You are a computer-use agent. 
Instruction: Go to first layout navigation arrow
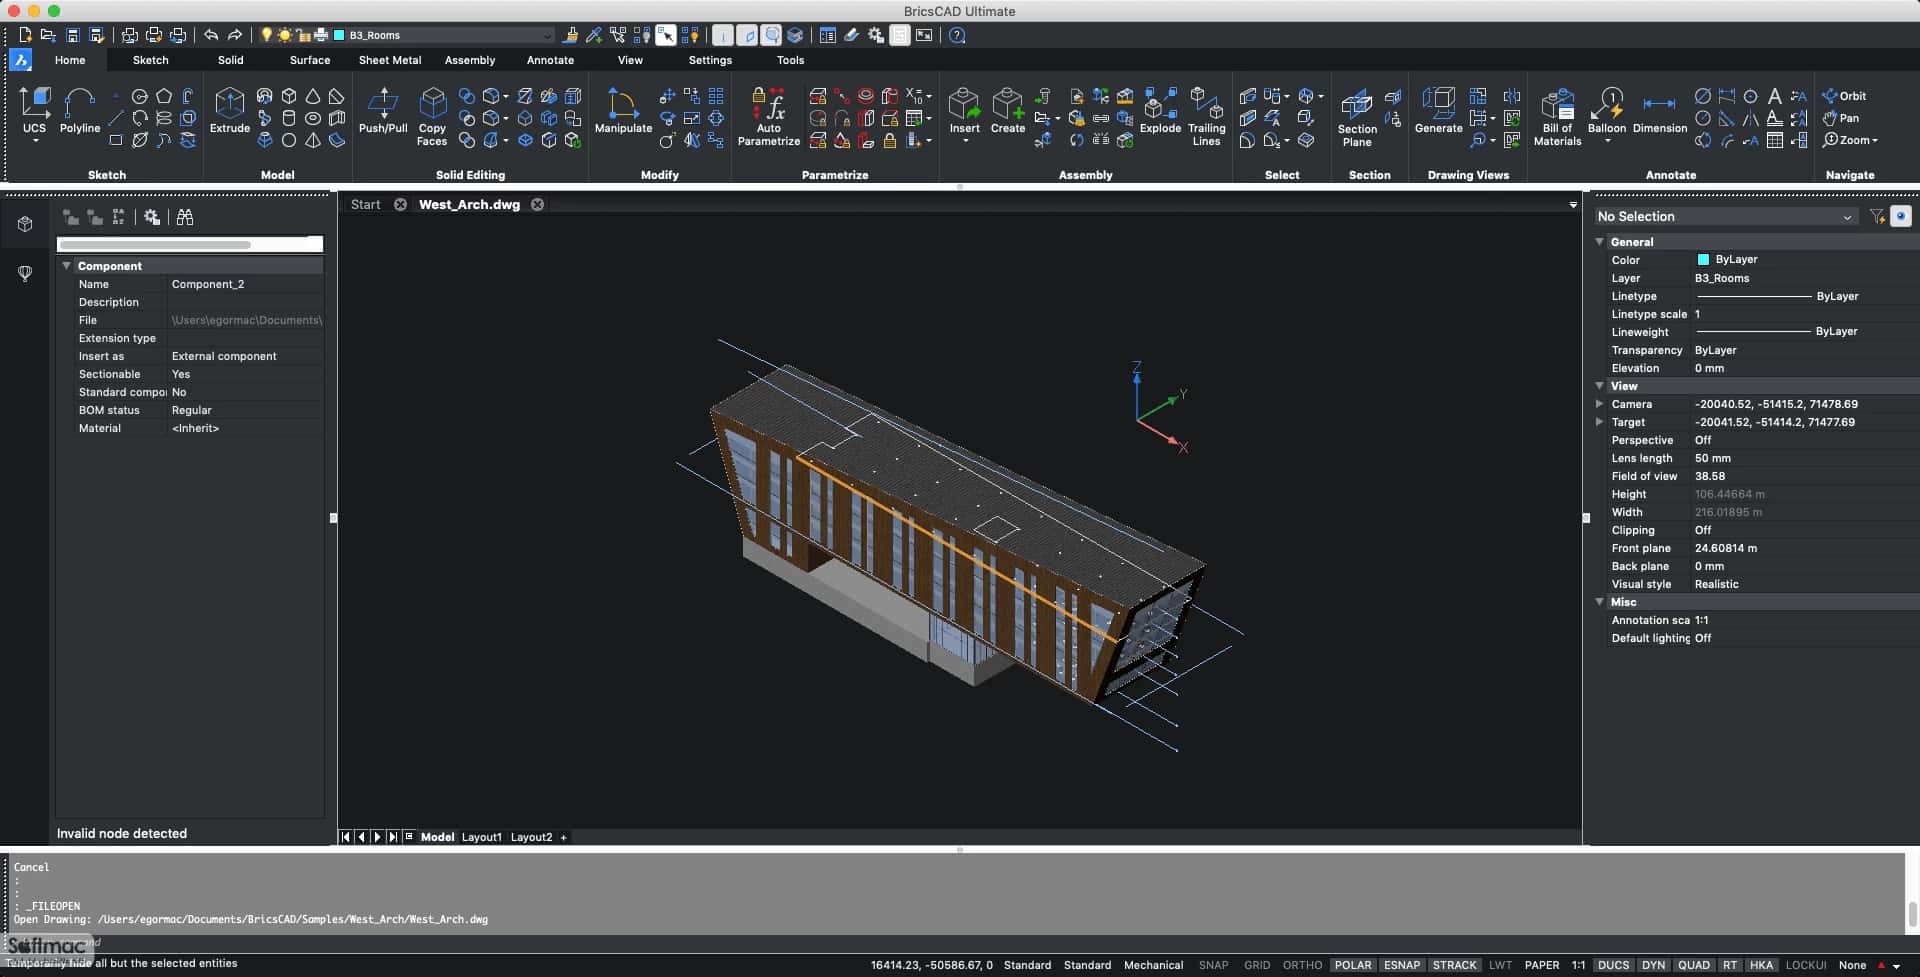(346, 837)
